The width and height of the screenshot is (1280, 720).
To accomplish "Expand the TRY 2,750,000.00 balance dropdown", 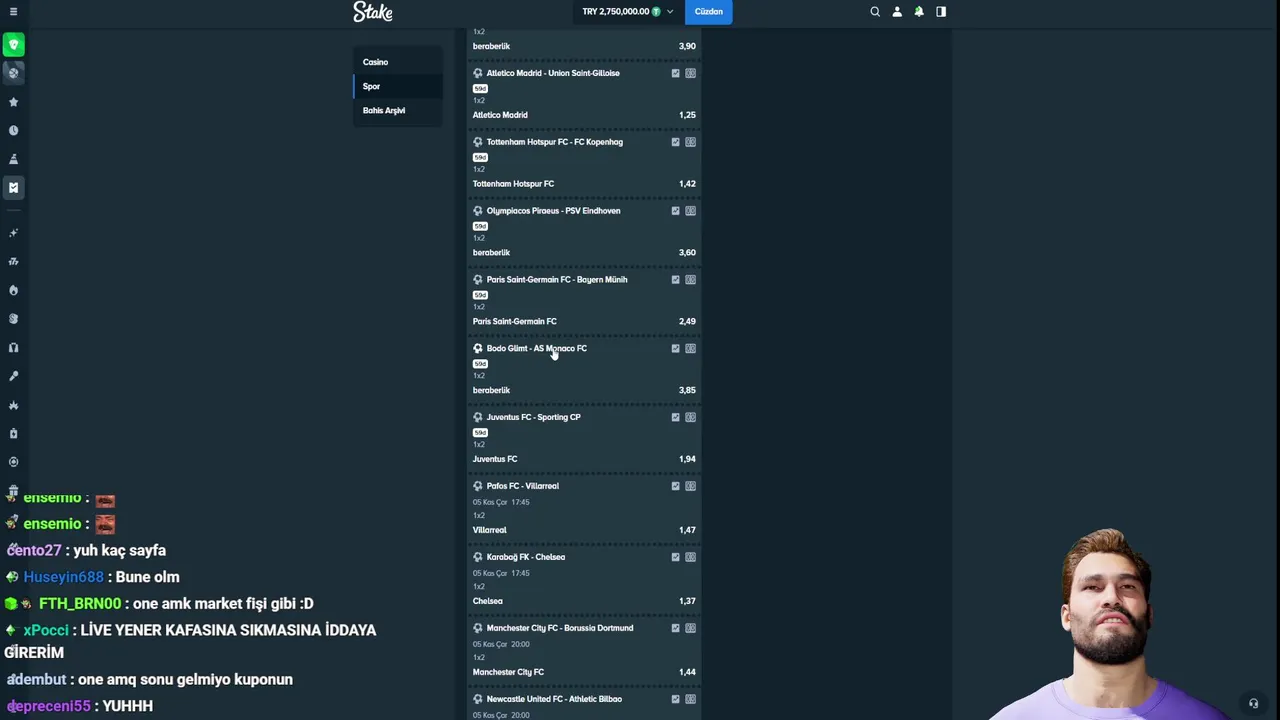I will 628,12.
